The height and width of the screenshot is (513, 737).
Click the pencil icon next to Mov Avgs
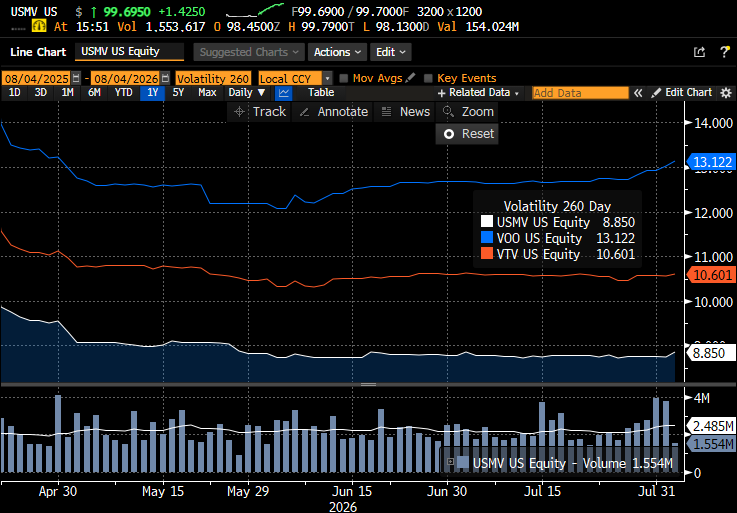pos(410,78)
